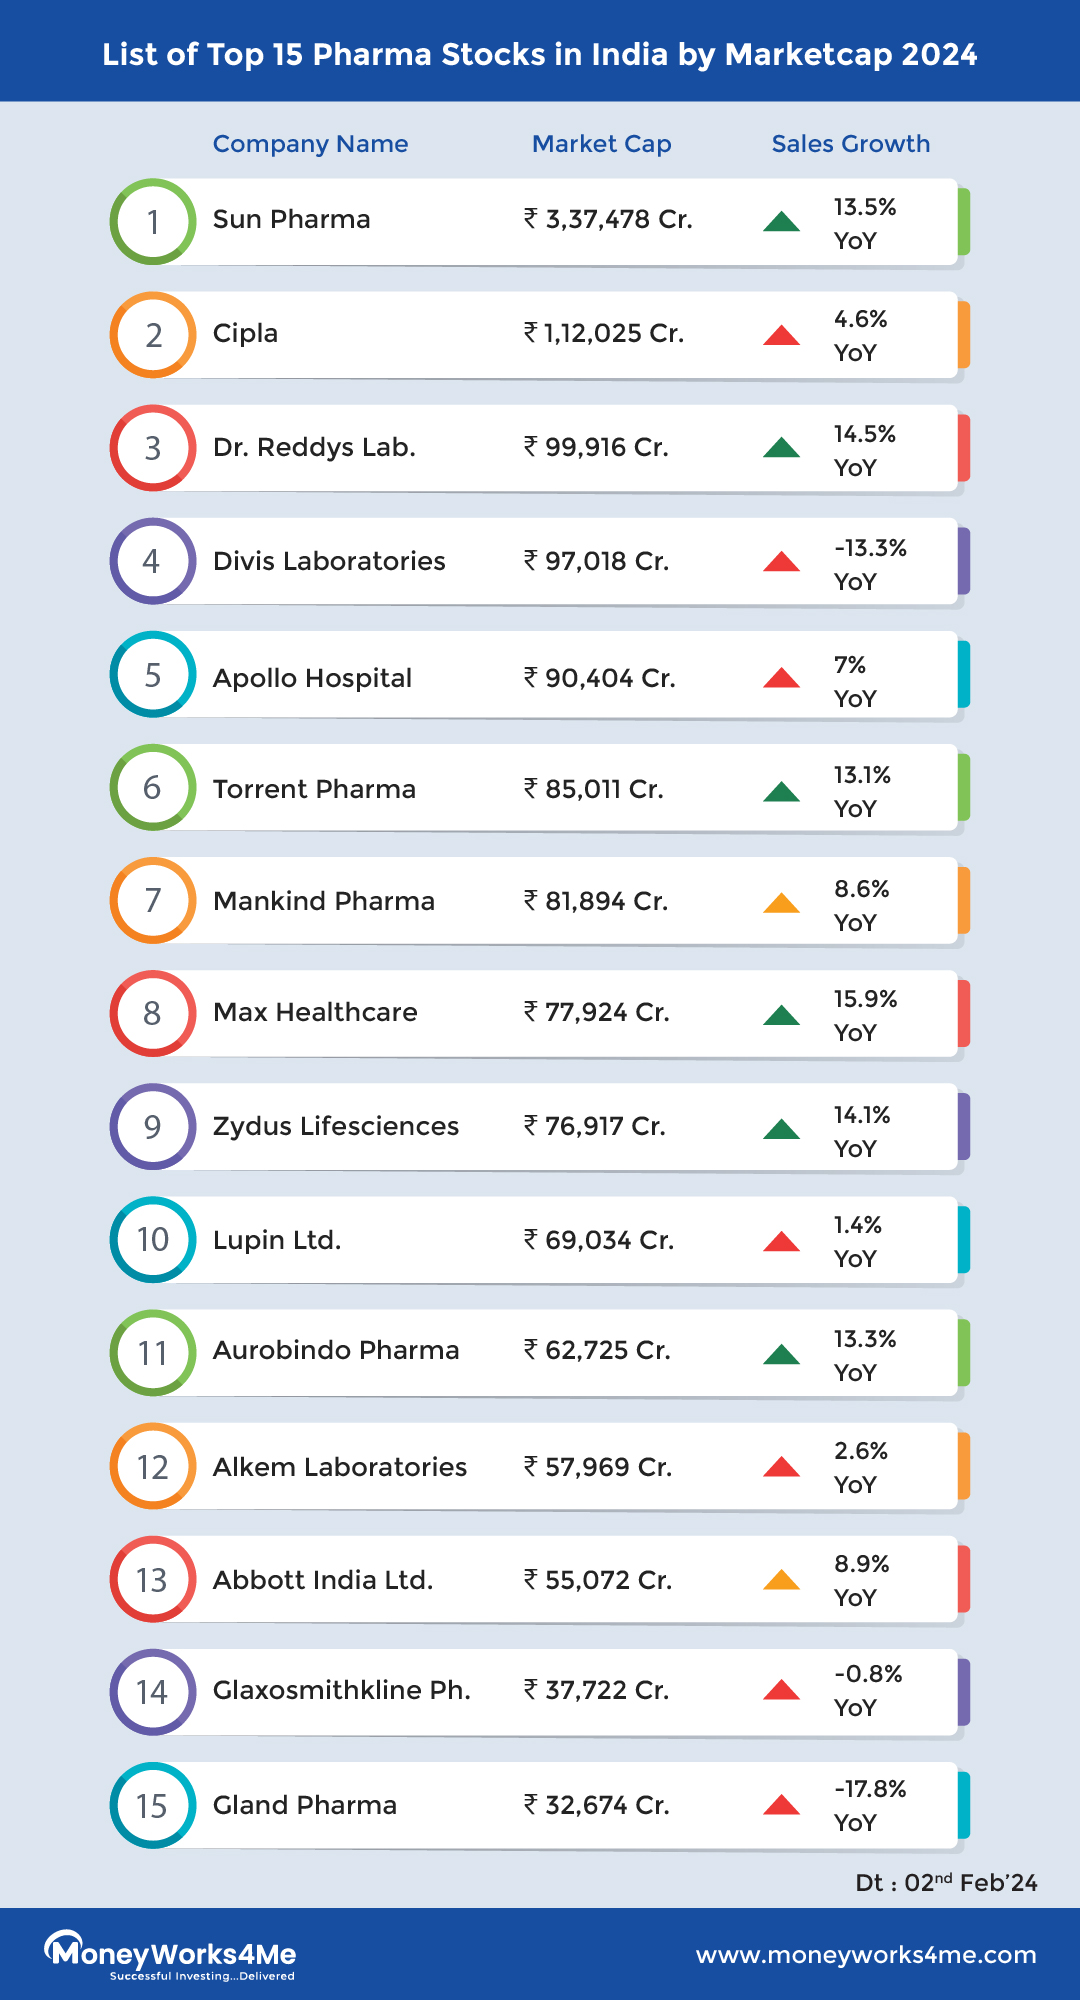
Task: Click the orange arrow for Abbott India
Action: (781, 1581)
